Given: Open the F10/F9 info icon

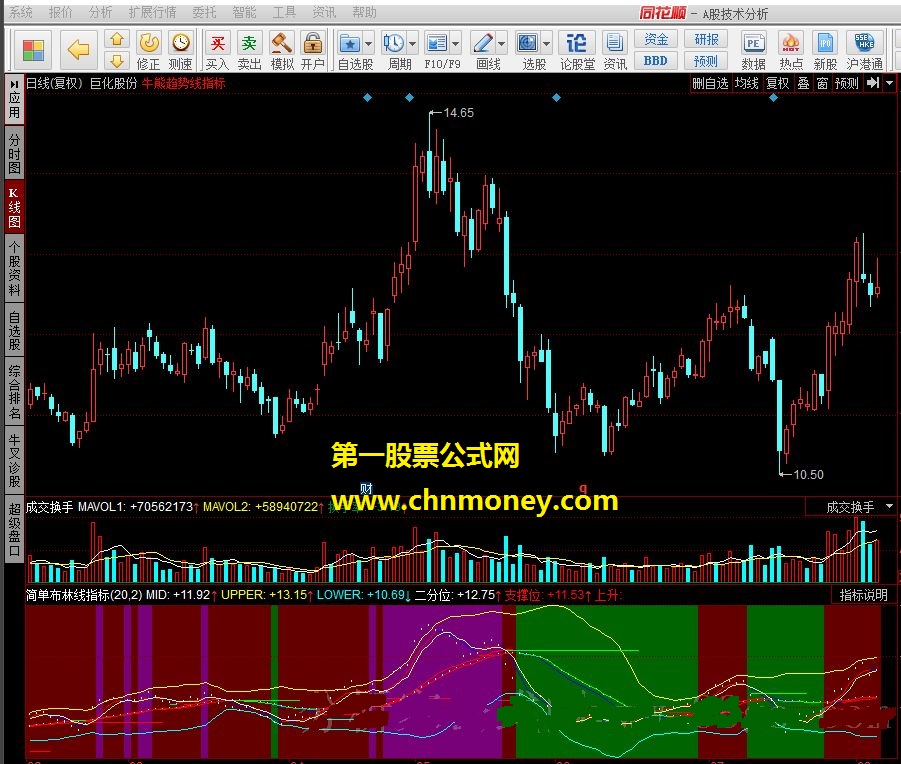Looking at the screenshot, I should 437,43.
